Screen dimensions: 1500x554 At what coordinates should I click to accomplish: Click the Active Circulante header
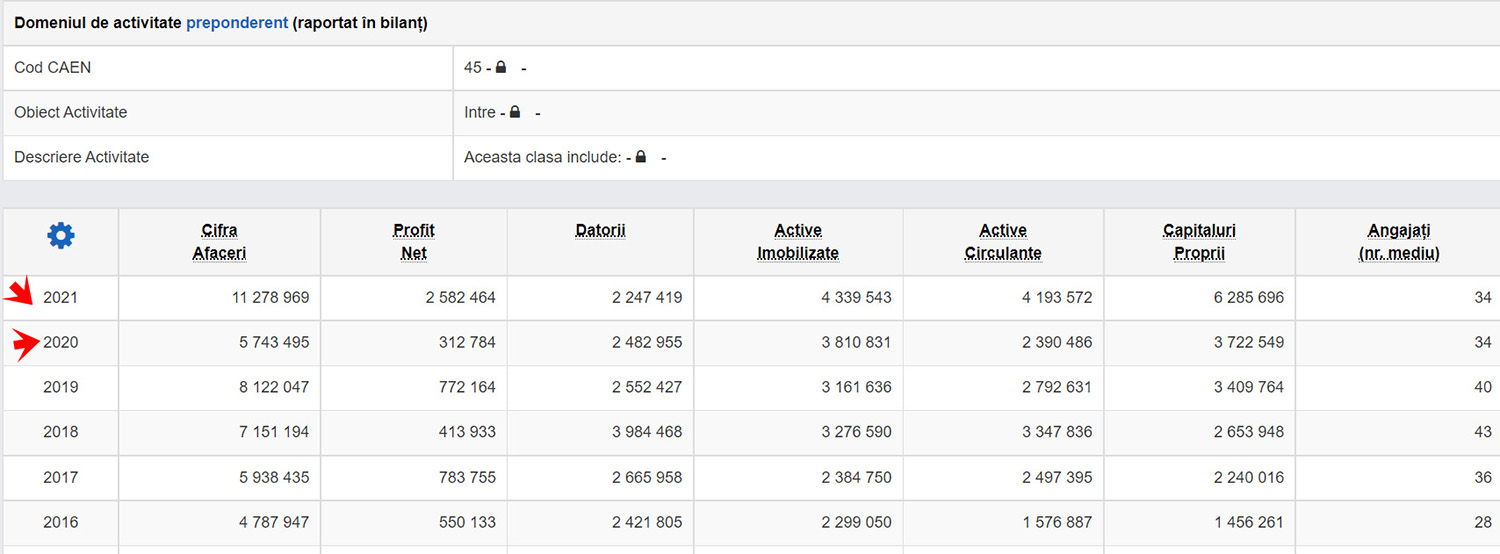tap(1003, 242)
